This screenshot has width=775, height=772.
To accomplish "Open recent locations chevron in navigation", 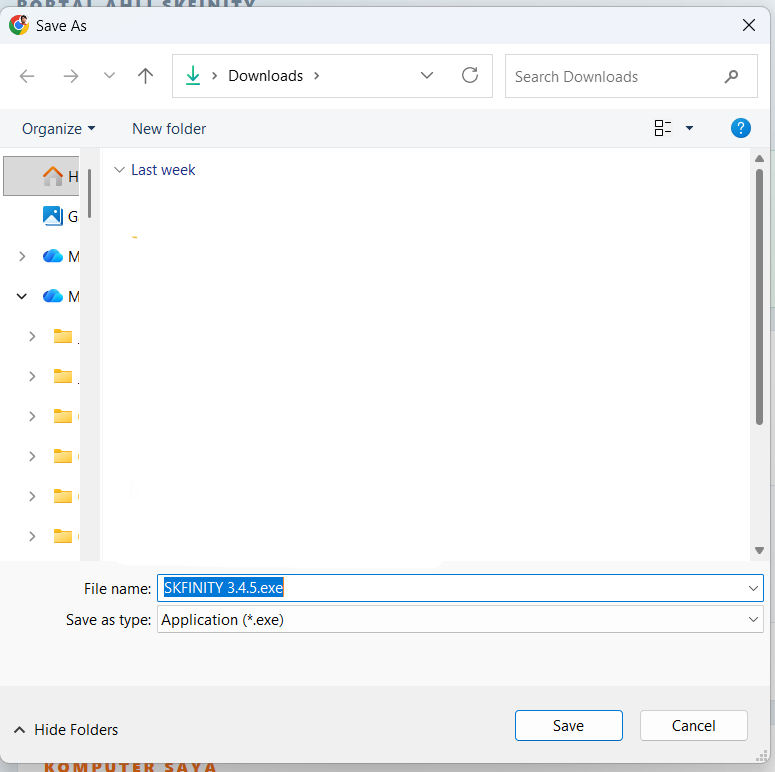I will point(109,76).
